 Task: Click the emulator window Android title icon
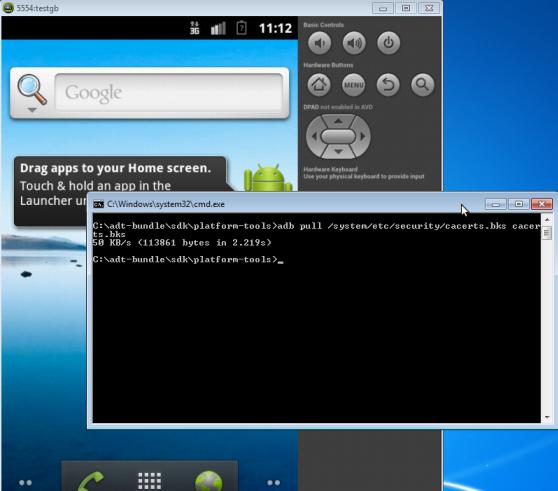tap(8, 8)
